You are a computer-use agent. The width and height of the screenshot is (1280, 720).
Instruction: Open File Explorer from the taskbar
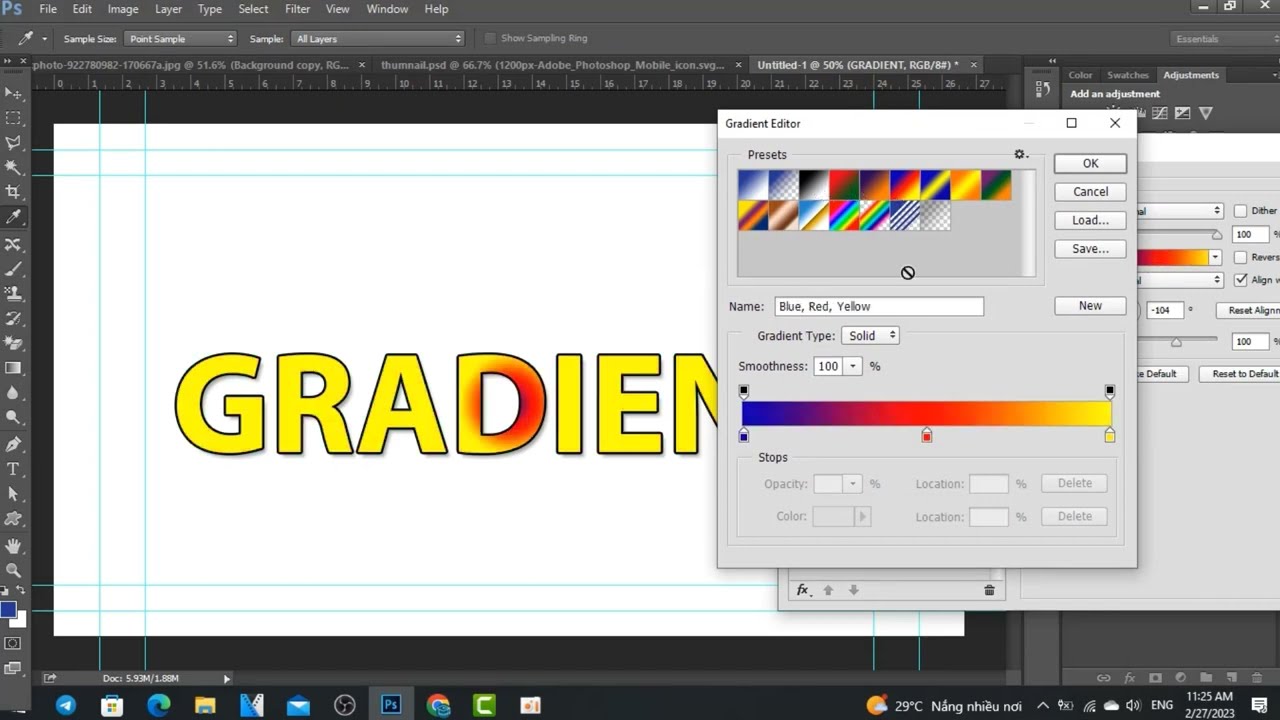205,705
